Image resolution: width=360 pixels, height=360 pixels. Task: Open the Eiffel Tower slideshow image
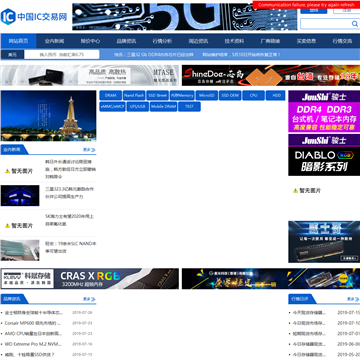tap(48, 116)
